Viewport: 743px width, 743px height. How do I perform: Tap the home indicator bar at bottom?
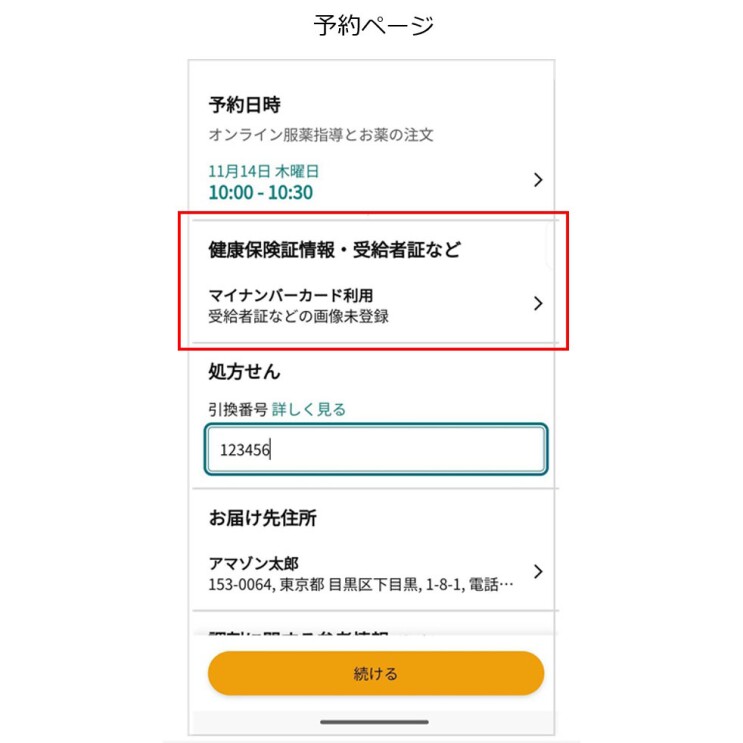(x=374, y=721)
